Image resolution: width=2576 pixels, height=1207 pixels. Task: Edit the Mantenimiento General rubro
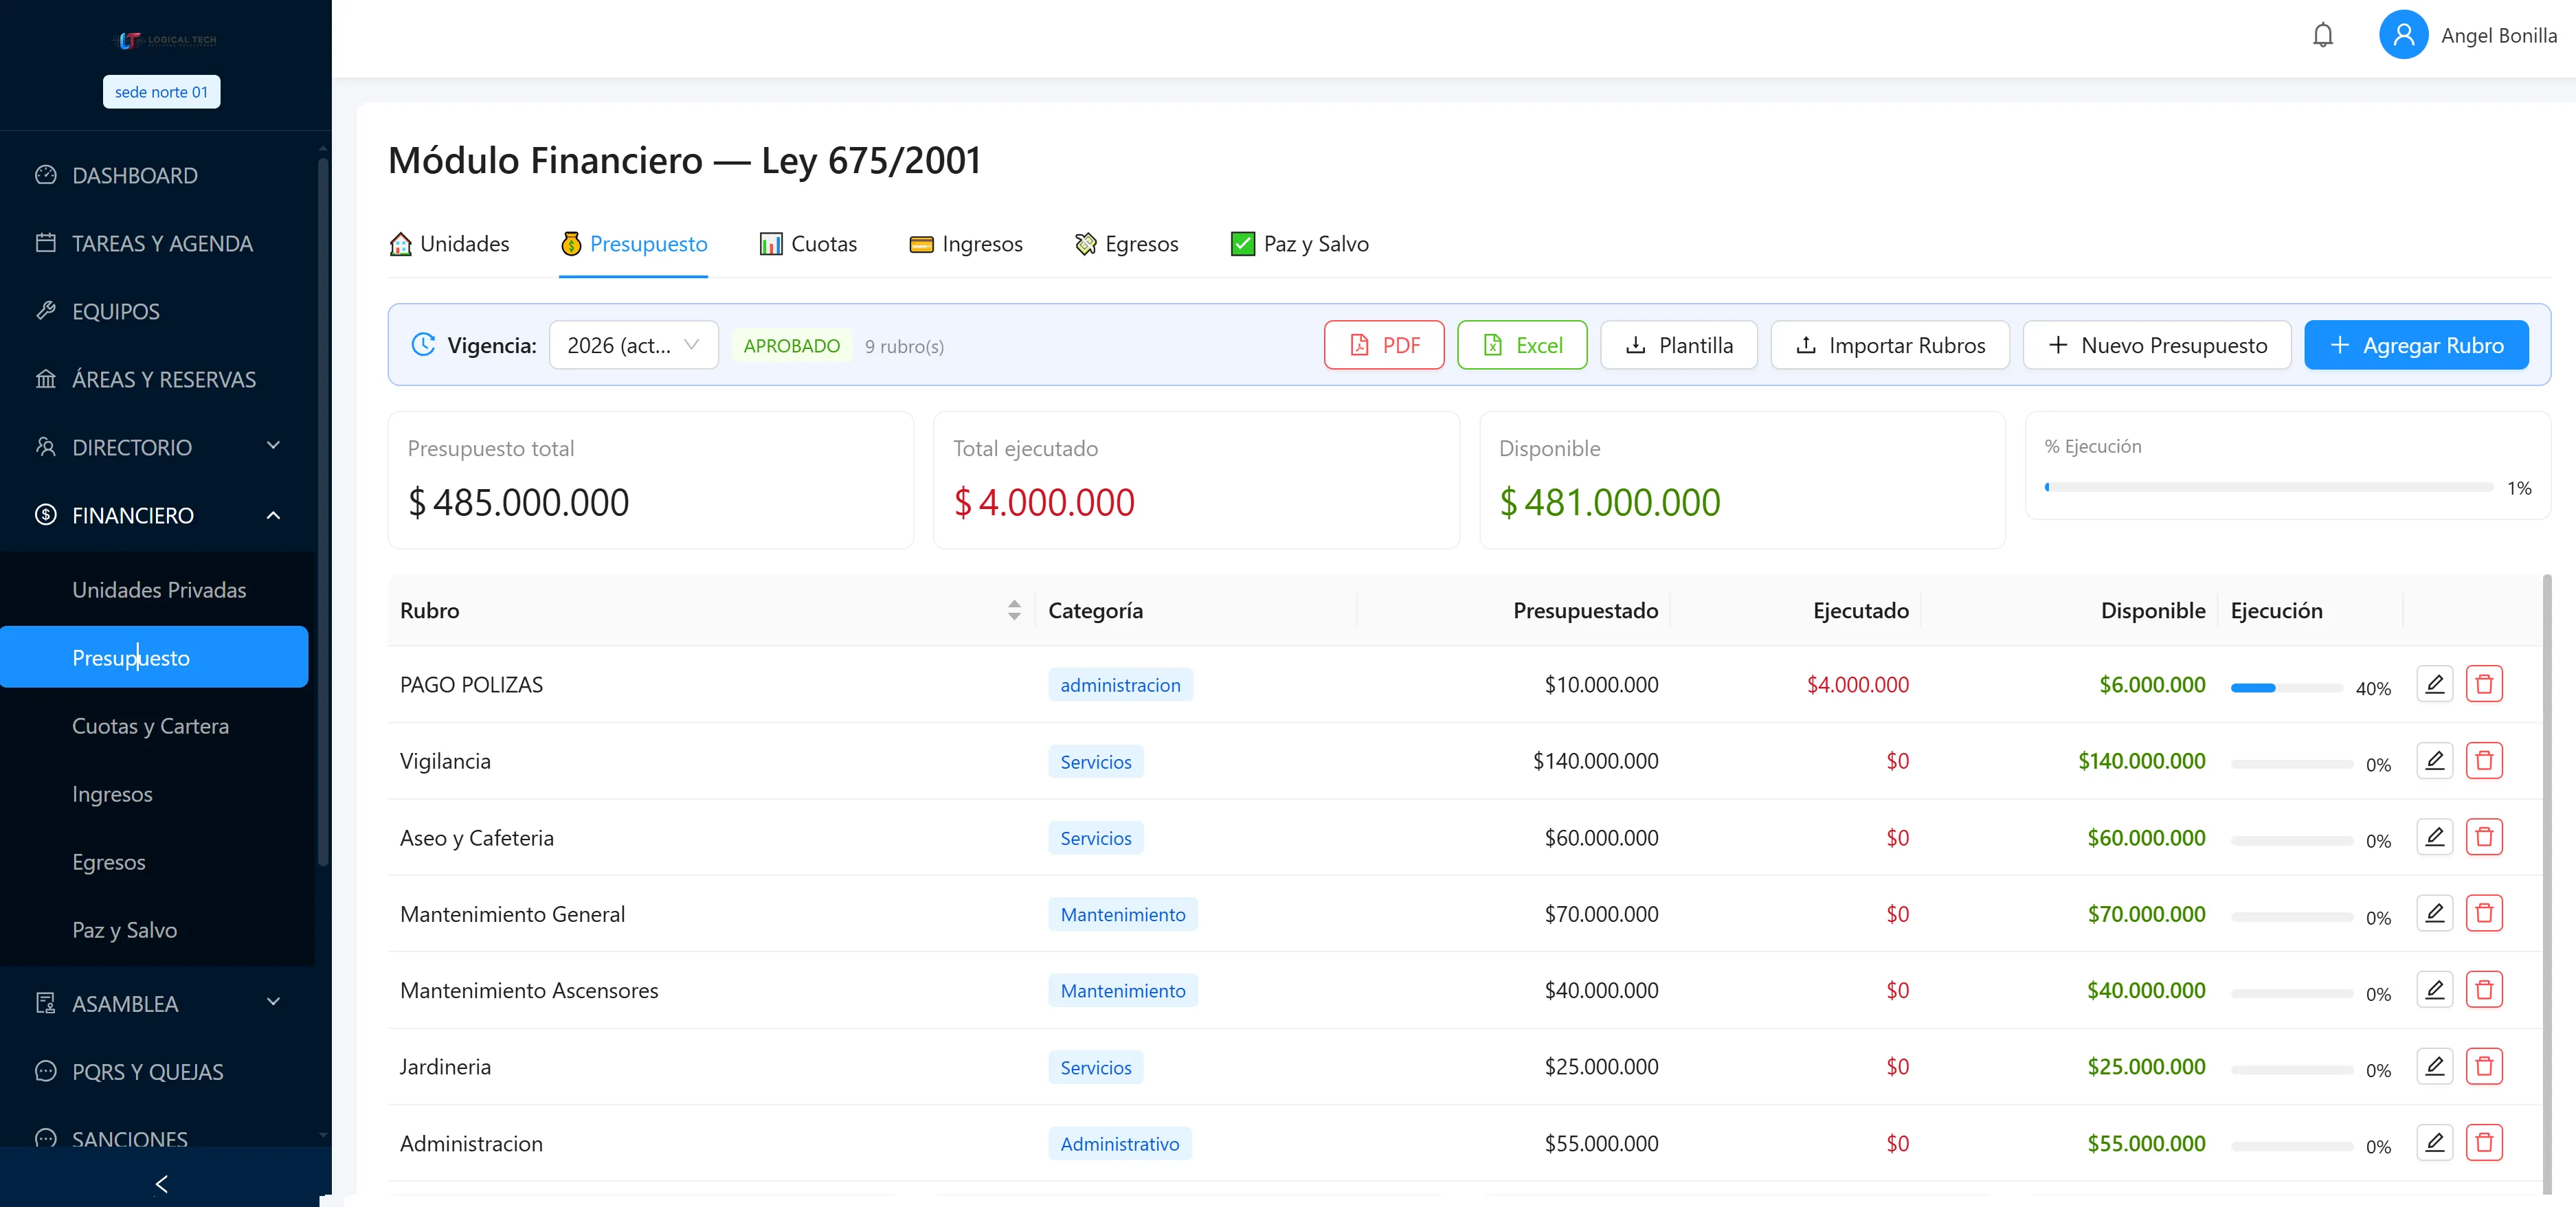click(x=2434, y=913)
